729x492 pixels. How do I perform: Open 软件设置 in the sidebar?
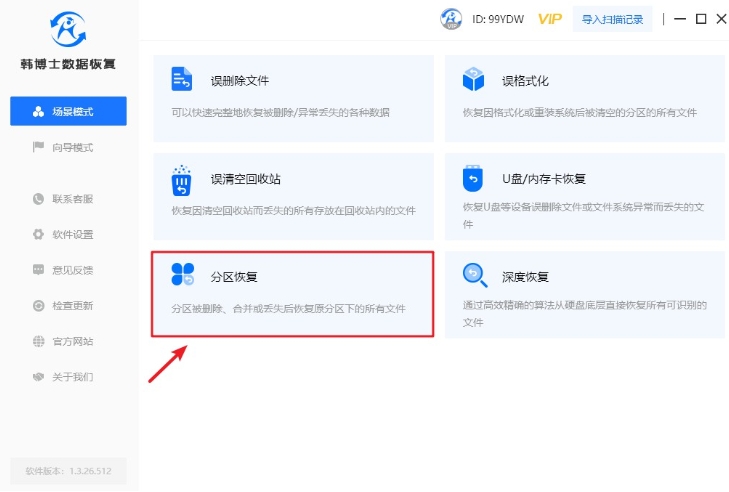[68, 235]
